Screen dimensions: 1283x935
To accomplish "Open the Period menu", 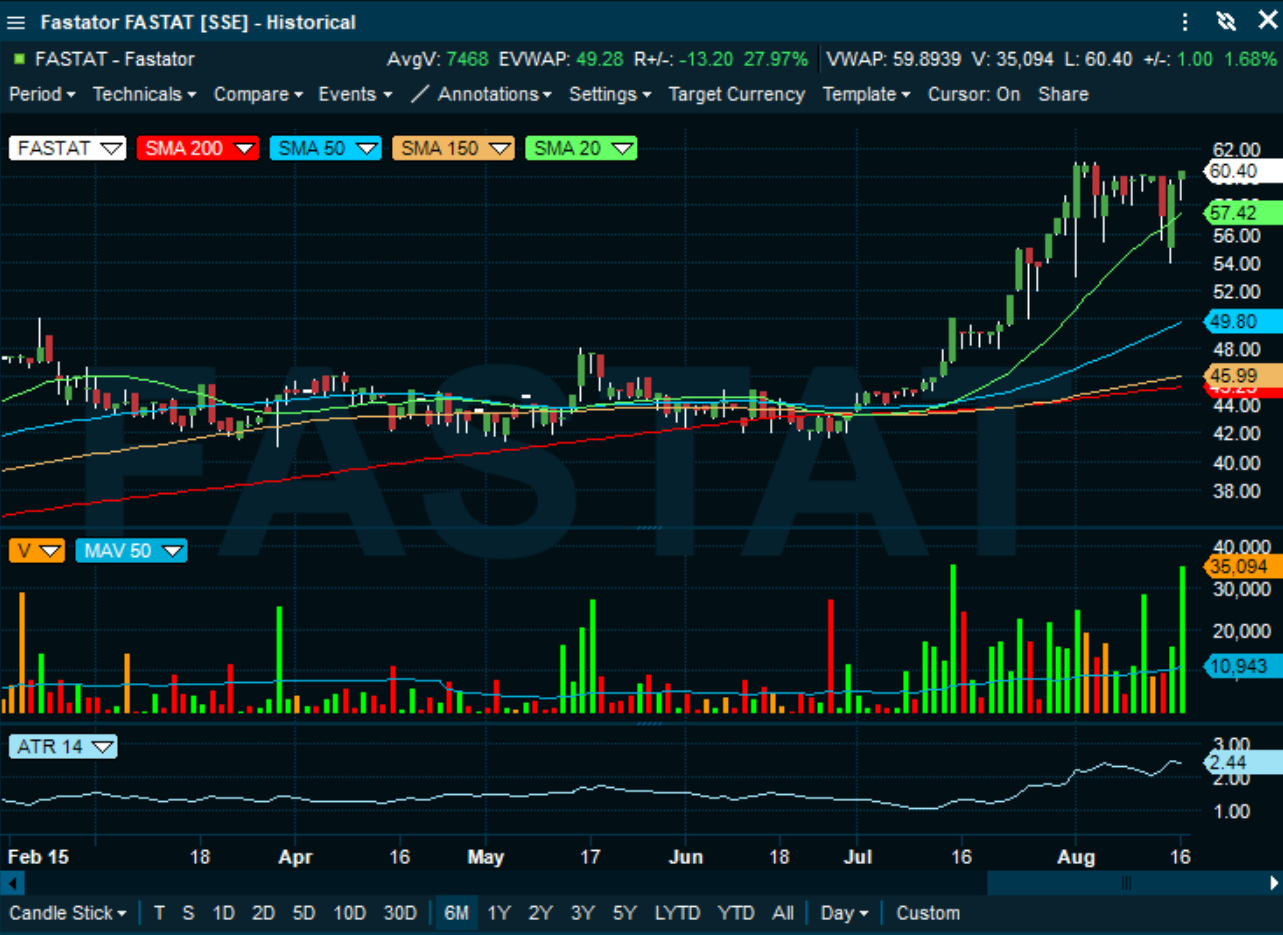I will [42, 94].
